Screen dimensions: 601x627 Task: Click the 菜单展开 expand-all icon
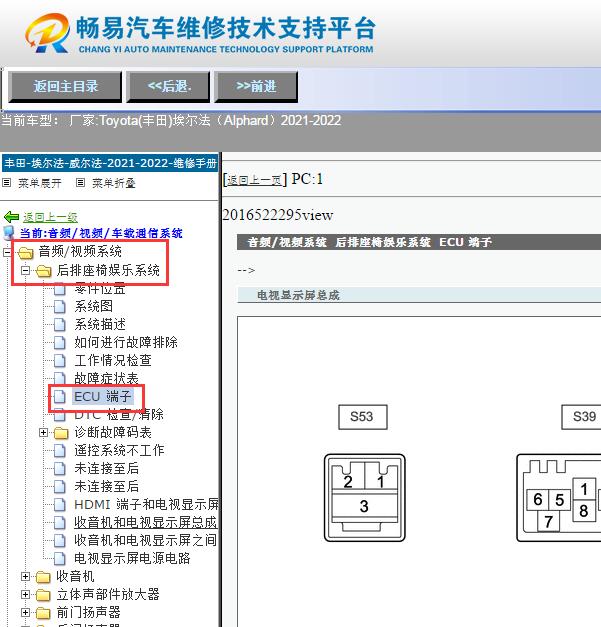6,183
